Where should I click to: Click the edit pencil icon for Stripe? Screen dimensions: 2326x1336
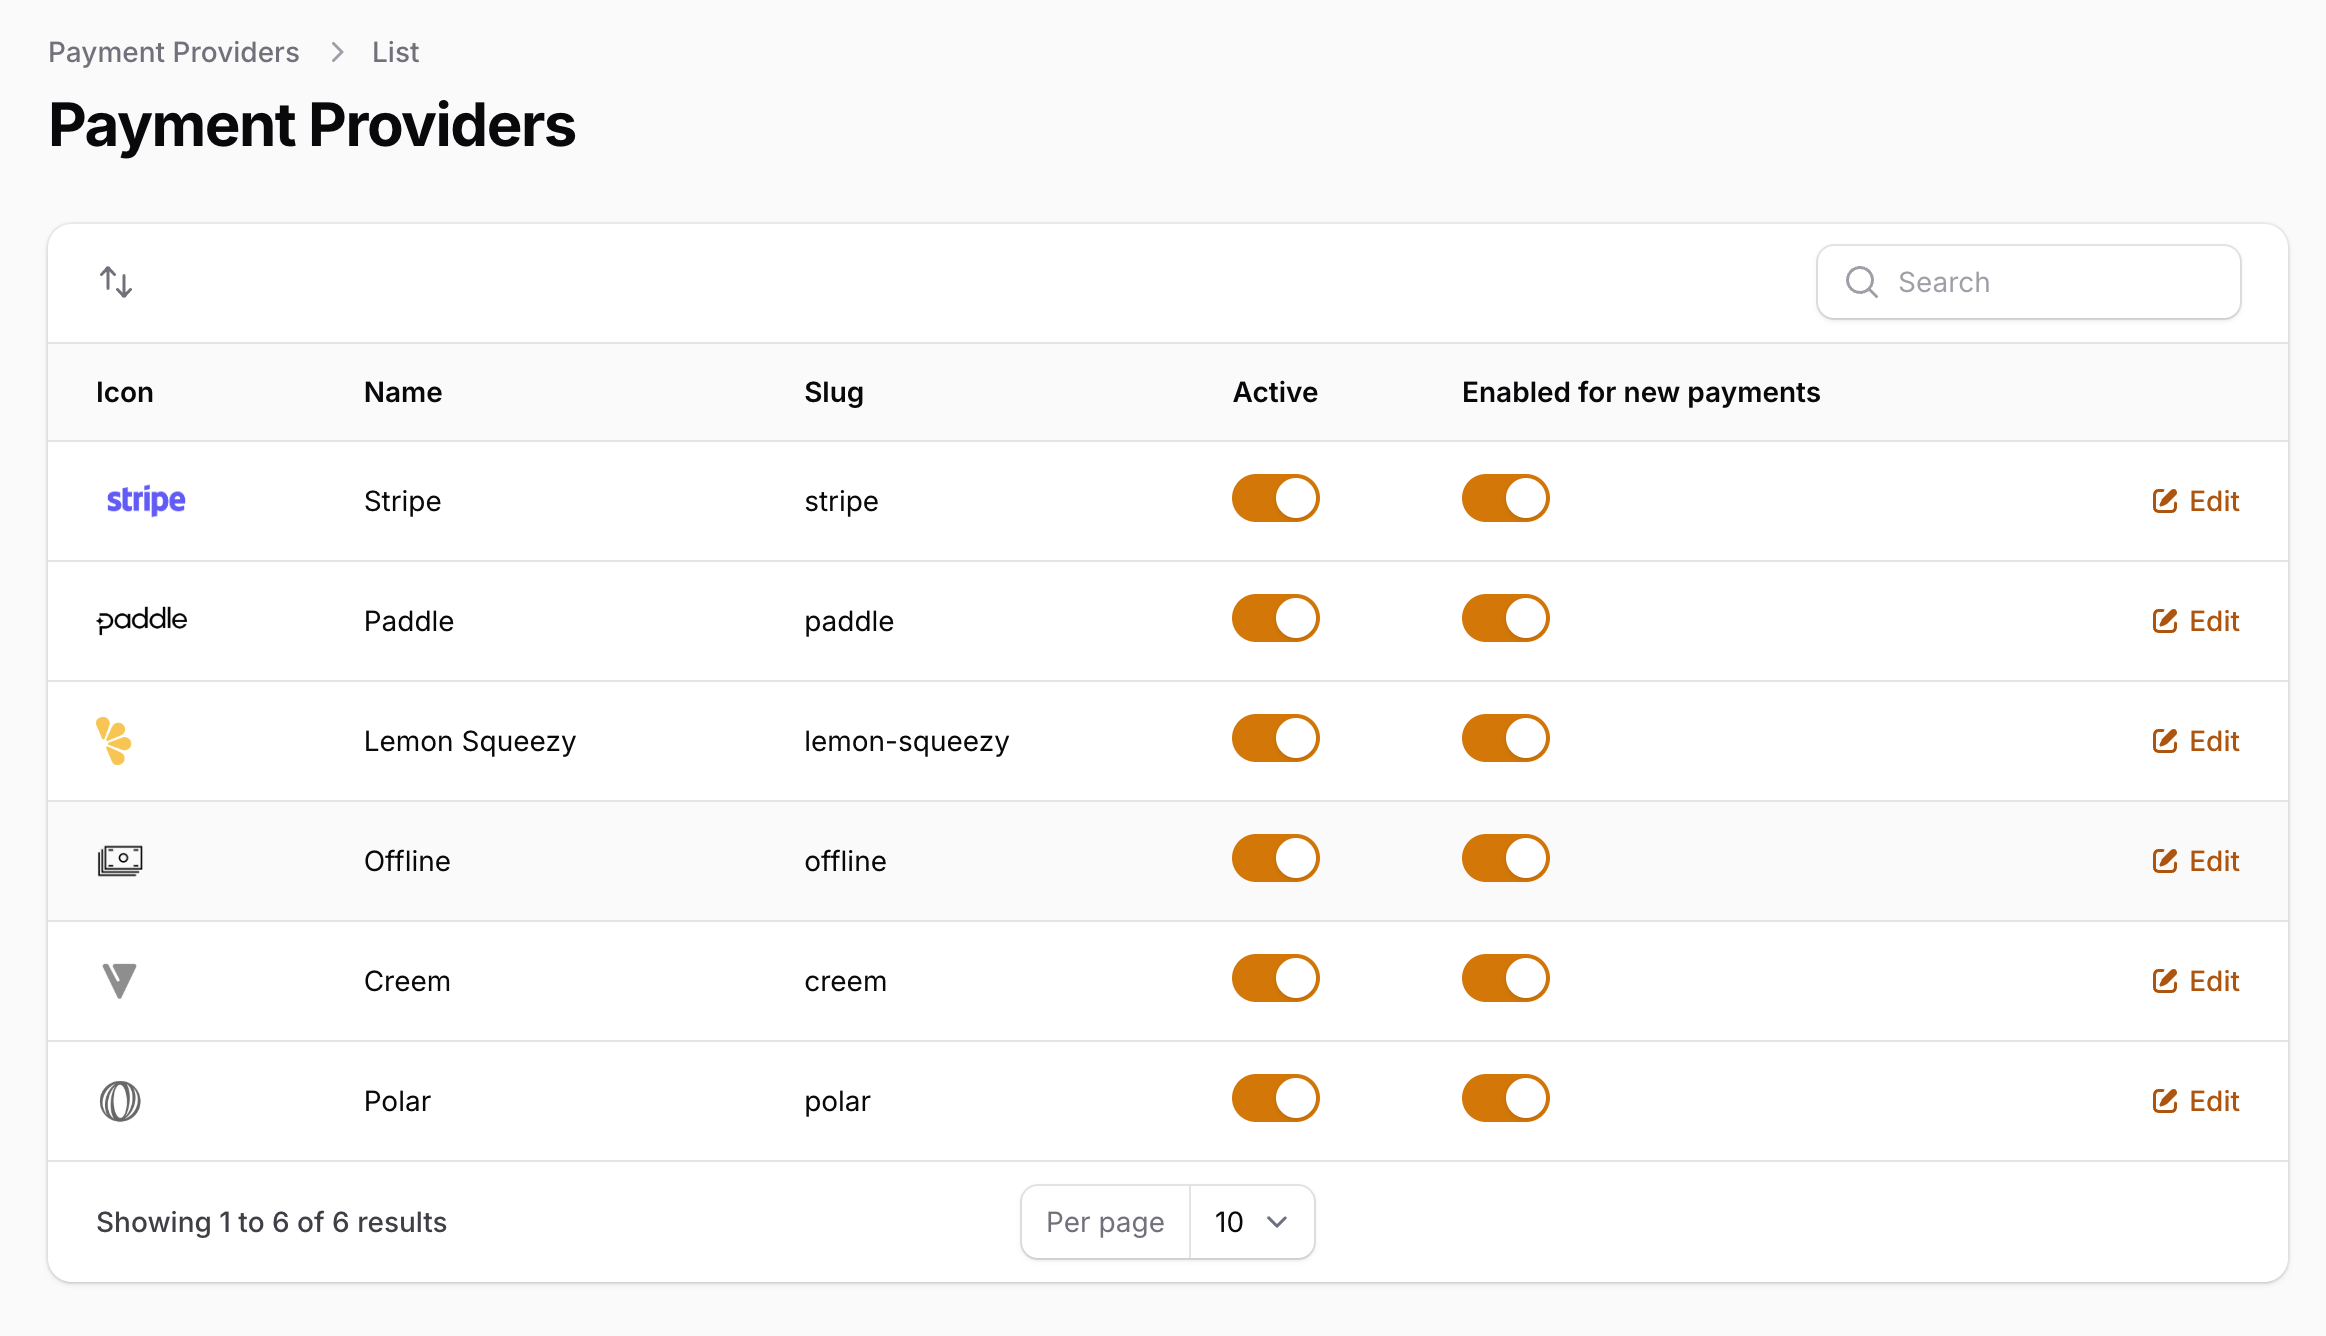point(2164,500)
